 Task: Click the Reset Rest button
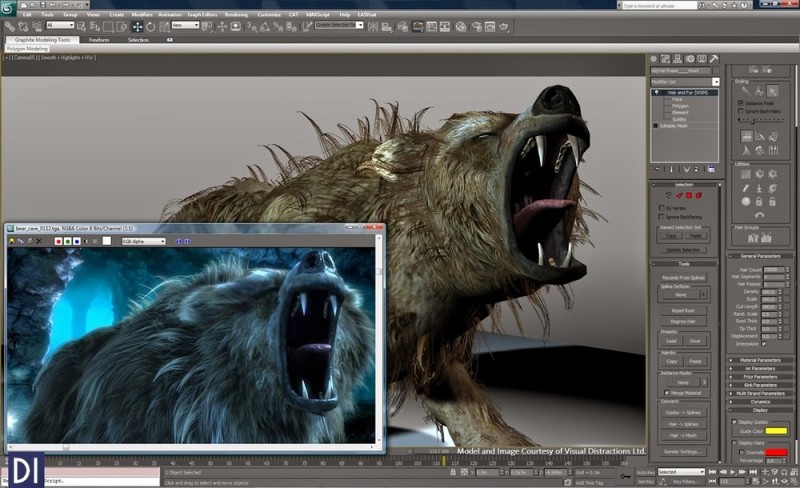[683, 310]
